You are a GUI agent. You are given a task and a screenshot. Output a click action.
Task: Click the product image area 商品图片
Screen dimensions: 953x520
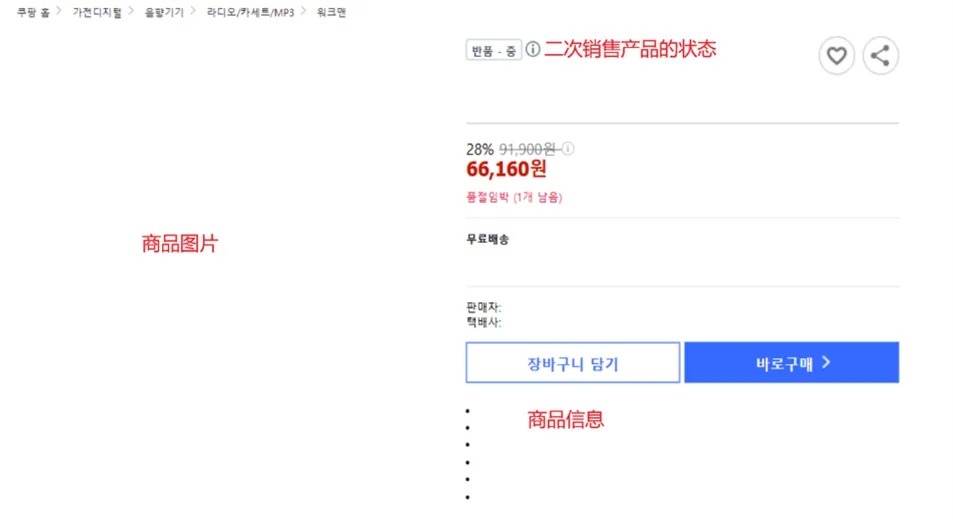180,244
